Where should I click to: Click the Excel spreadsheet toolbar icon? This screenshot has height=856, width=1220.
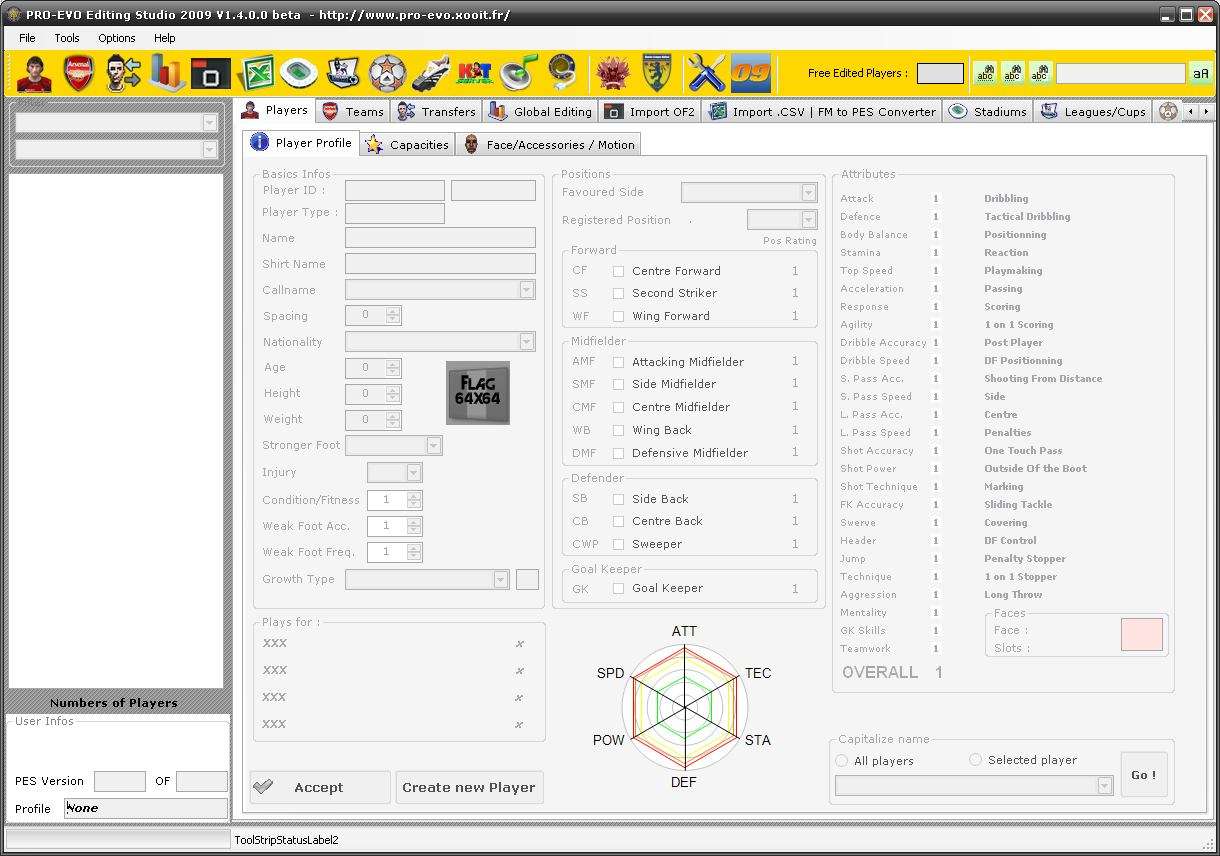tap(256, 73)
